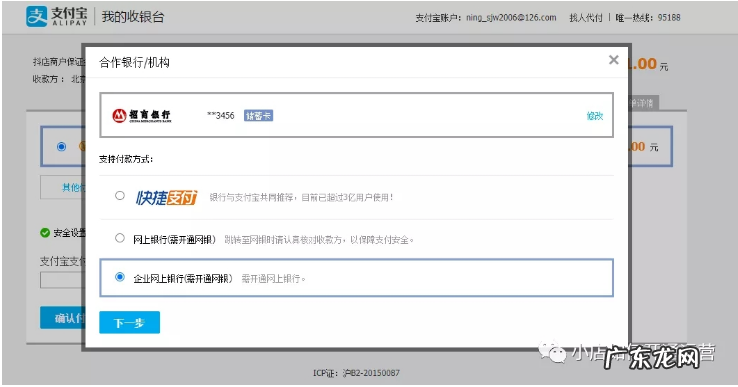Click the hotline text 唯一热线: 95188
The height and width of the screenshot is (387, 738).
(x=648, y=17)
